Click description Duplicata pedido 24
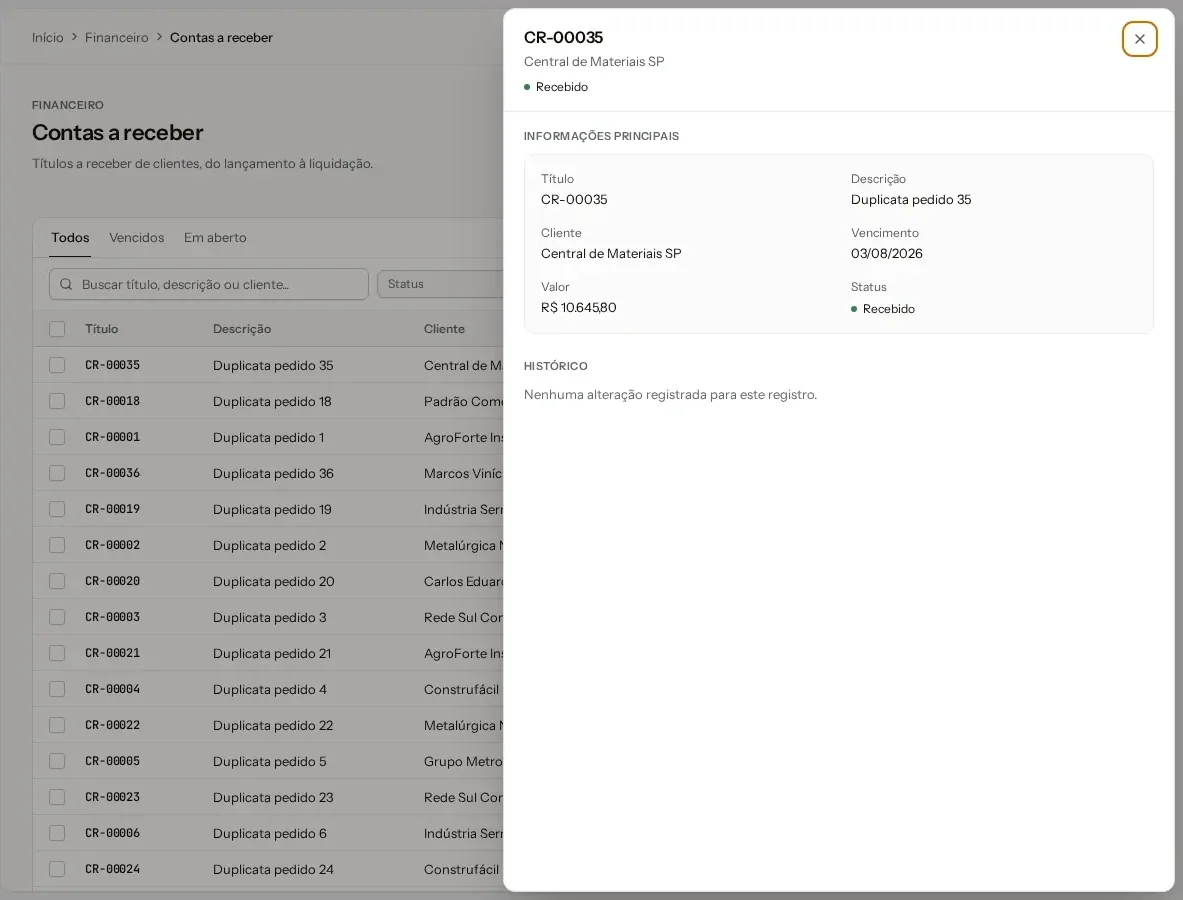Image resolution: width=1183 pixels, height=900 pixels. [273, 870]
